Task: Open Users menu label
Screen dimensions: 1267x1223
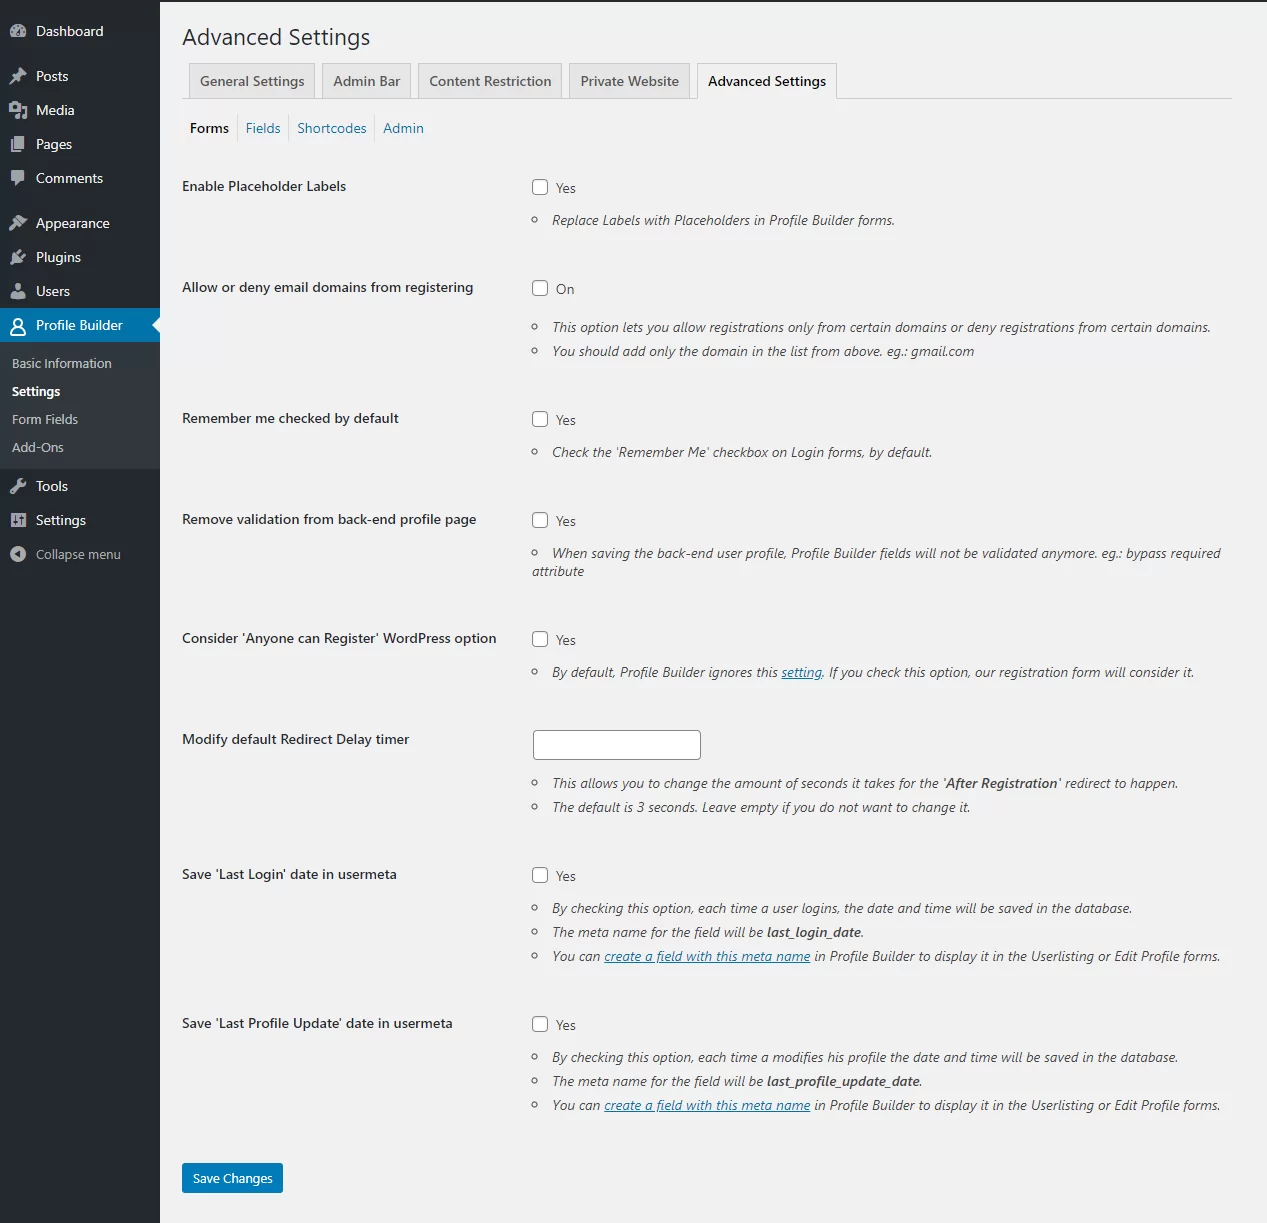Action: 53,291
